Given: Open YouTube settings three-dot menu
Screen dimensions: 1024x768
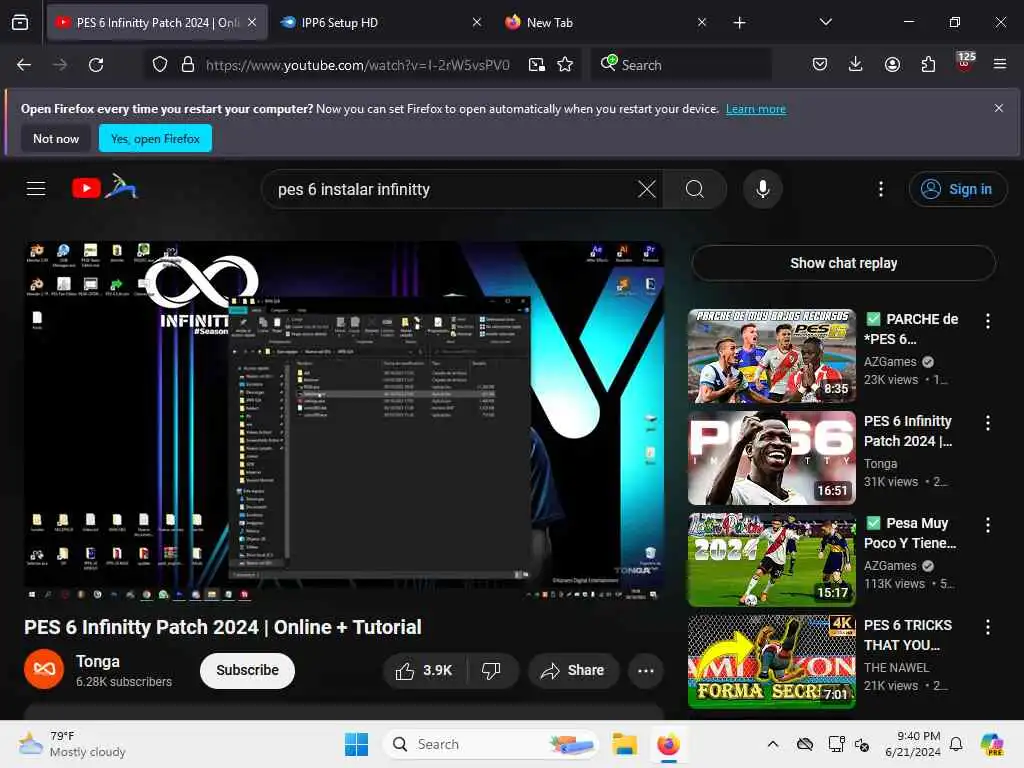Looking at the screenshot, I should click(x=881, y=189).
